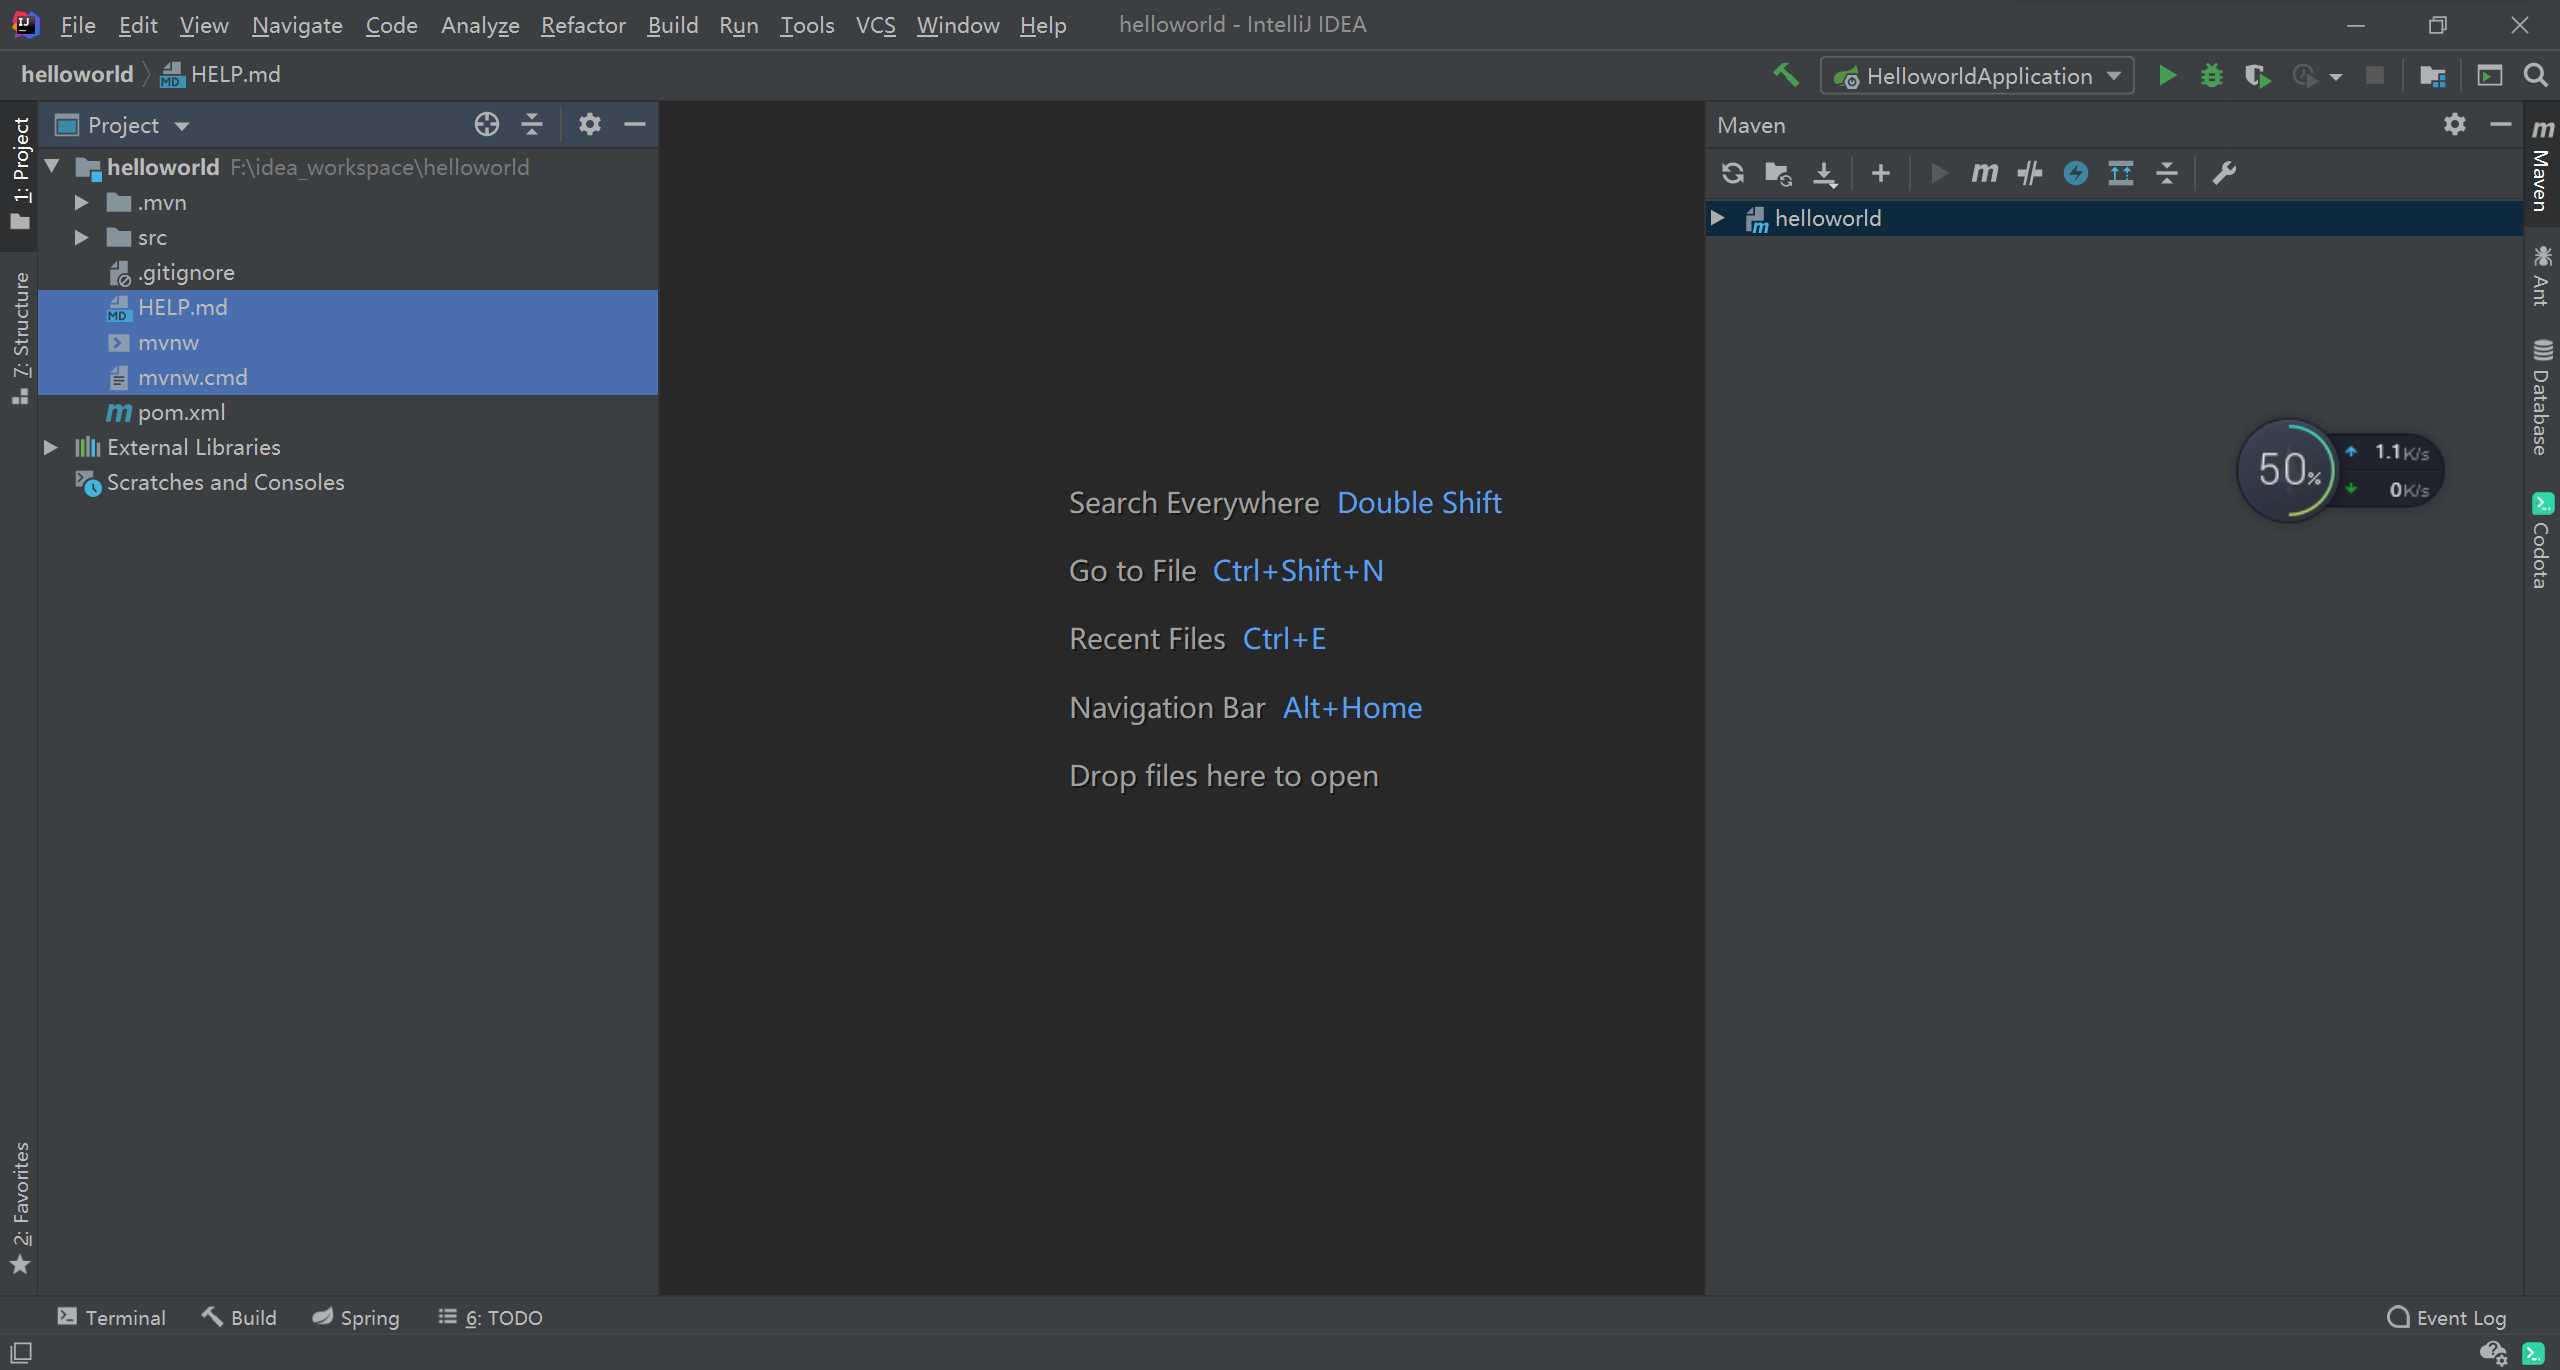This screenshot has height=1370, width=2560.
Task: Open the Ant side tab
Action: 2542,276
